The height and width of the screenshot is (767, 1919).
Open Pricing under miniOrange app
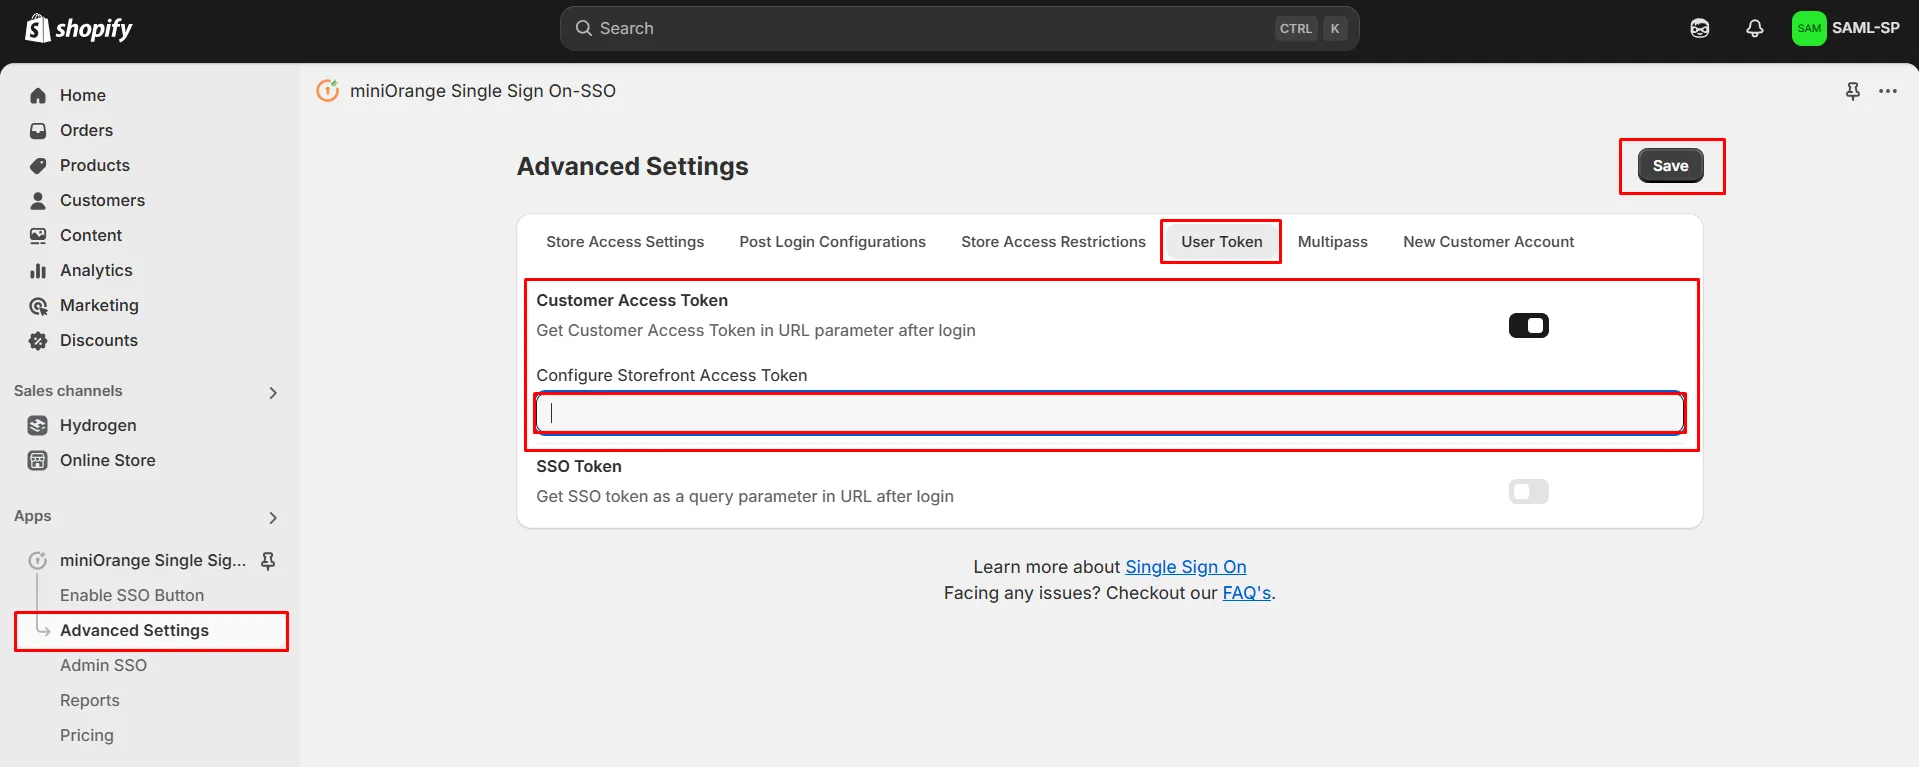87,735
